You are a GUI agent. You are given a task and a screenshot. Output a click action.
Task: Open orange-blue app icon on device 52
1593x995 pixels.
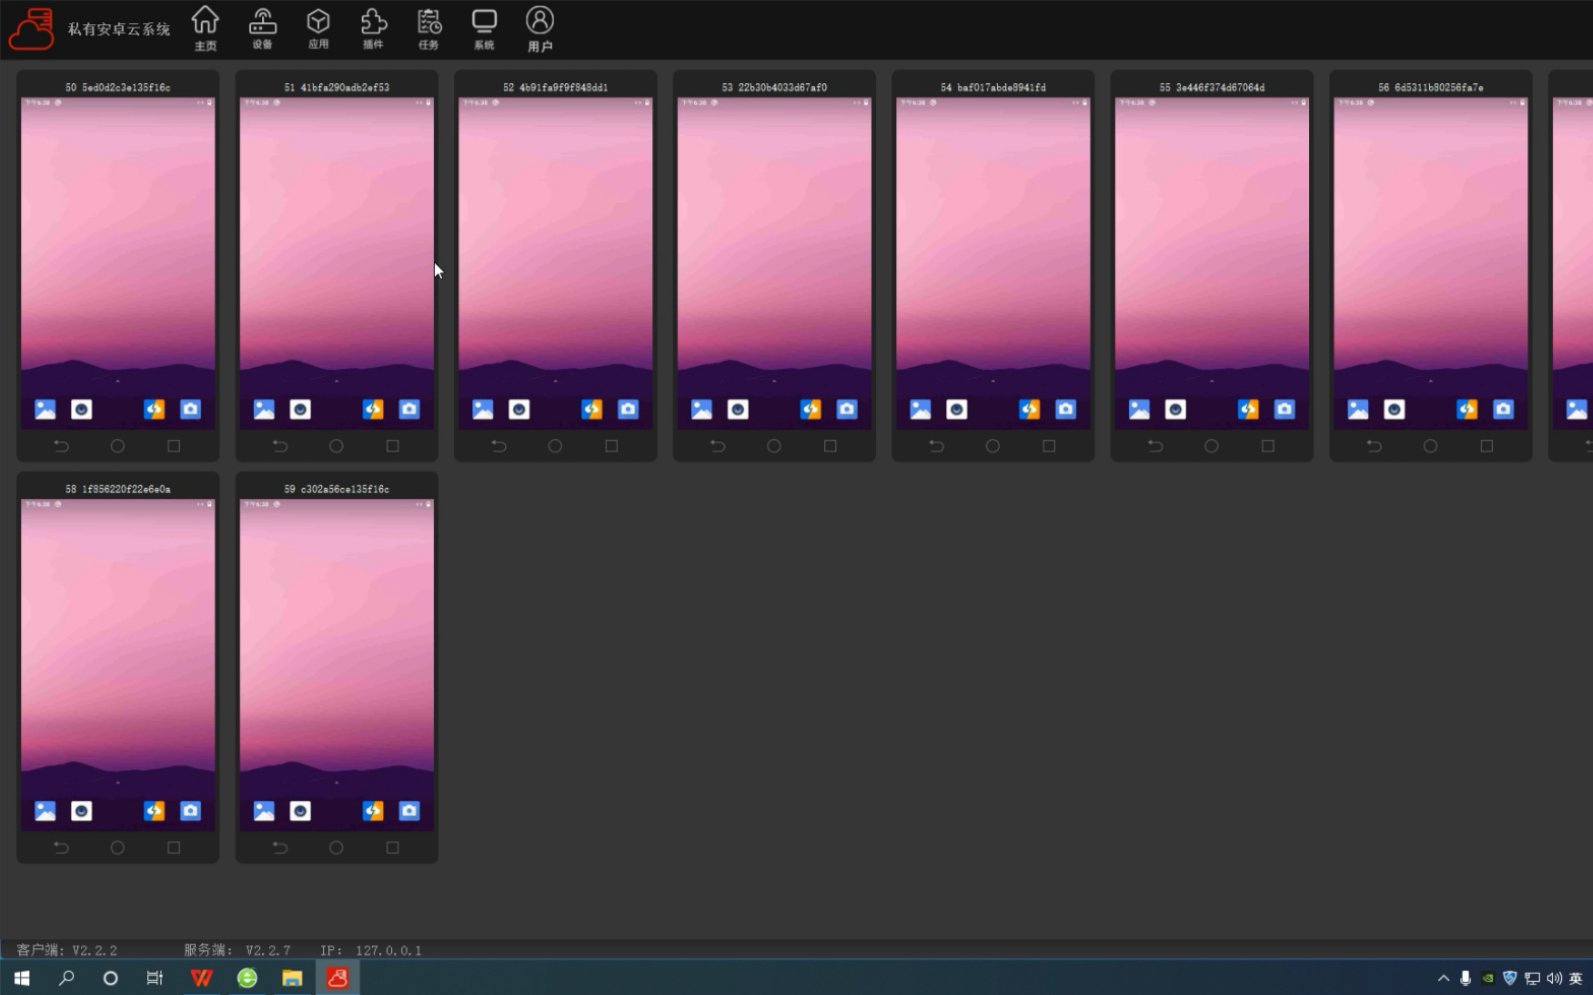point(591,409)
